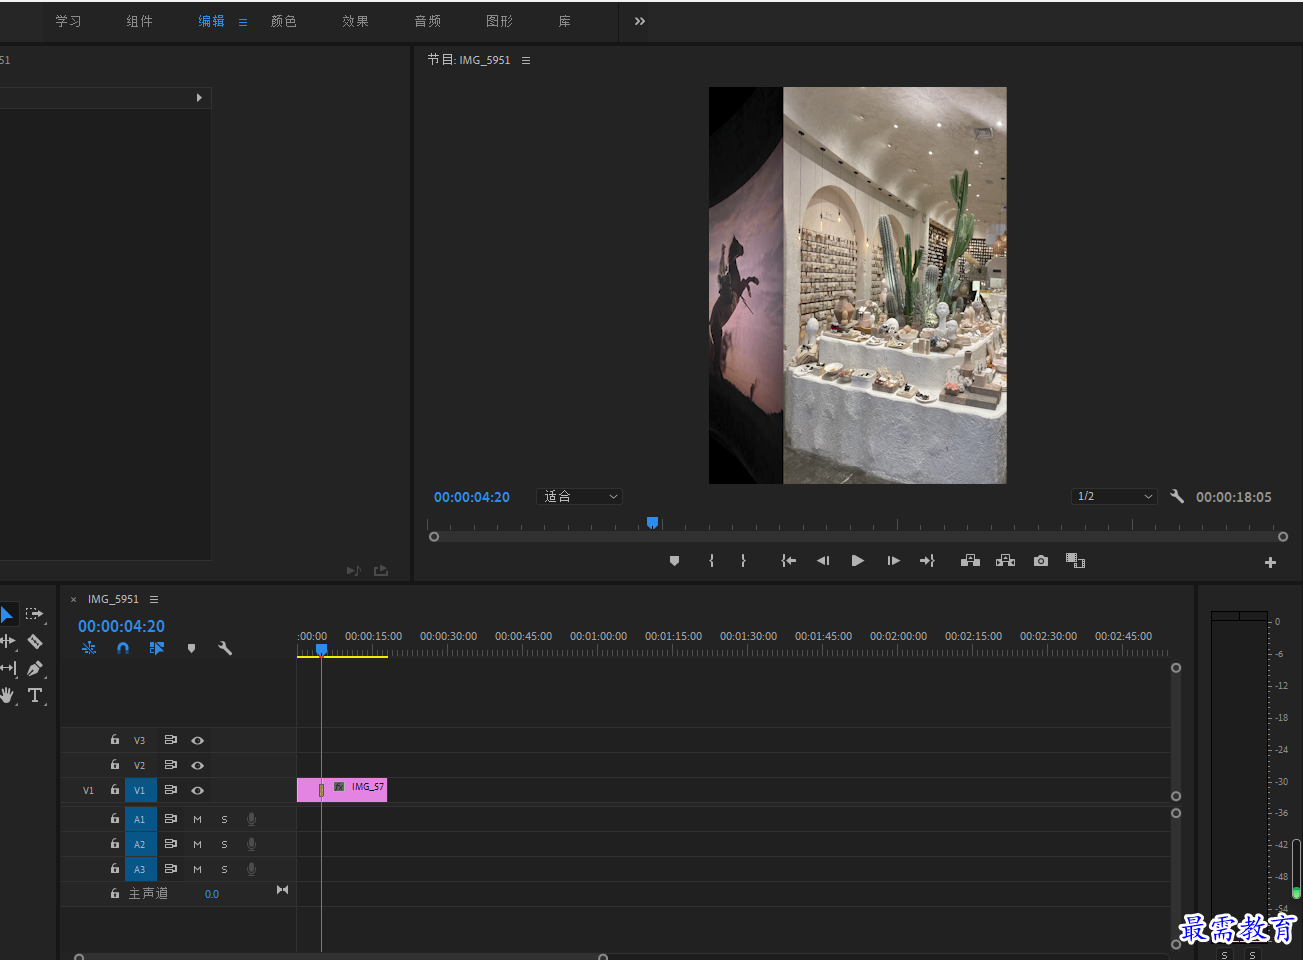The width and height of the screenshot is (1303, 960).
Task: Open the 节目 panel menu
Action: click(x=526, y=60)
